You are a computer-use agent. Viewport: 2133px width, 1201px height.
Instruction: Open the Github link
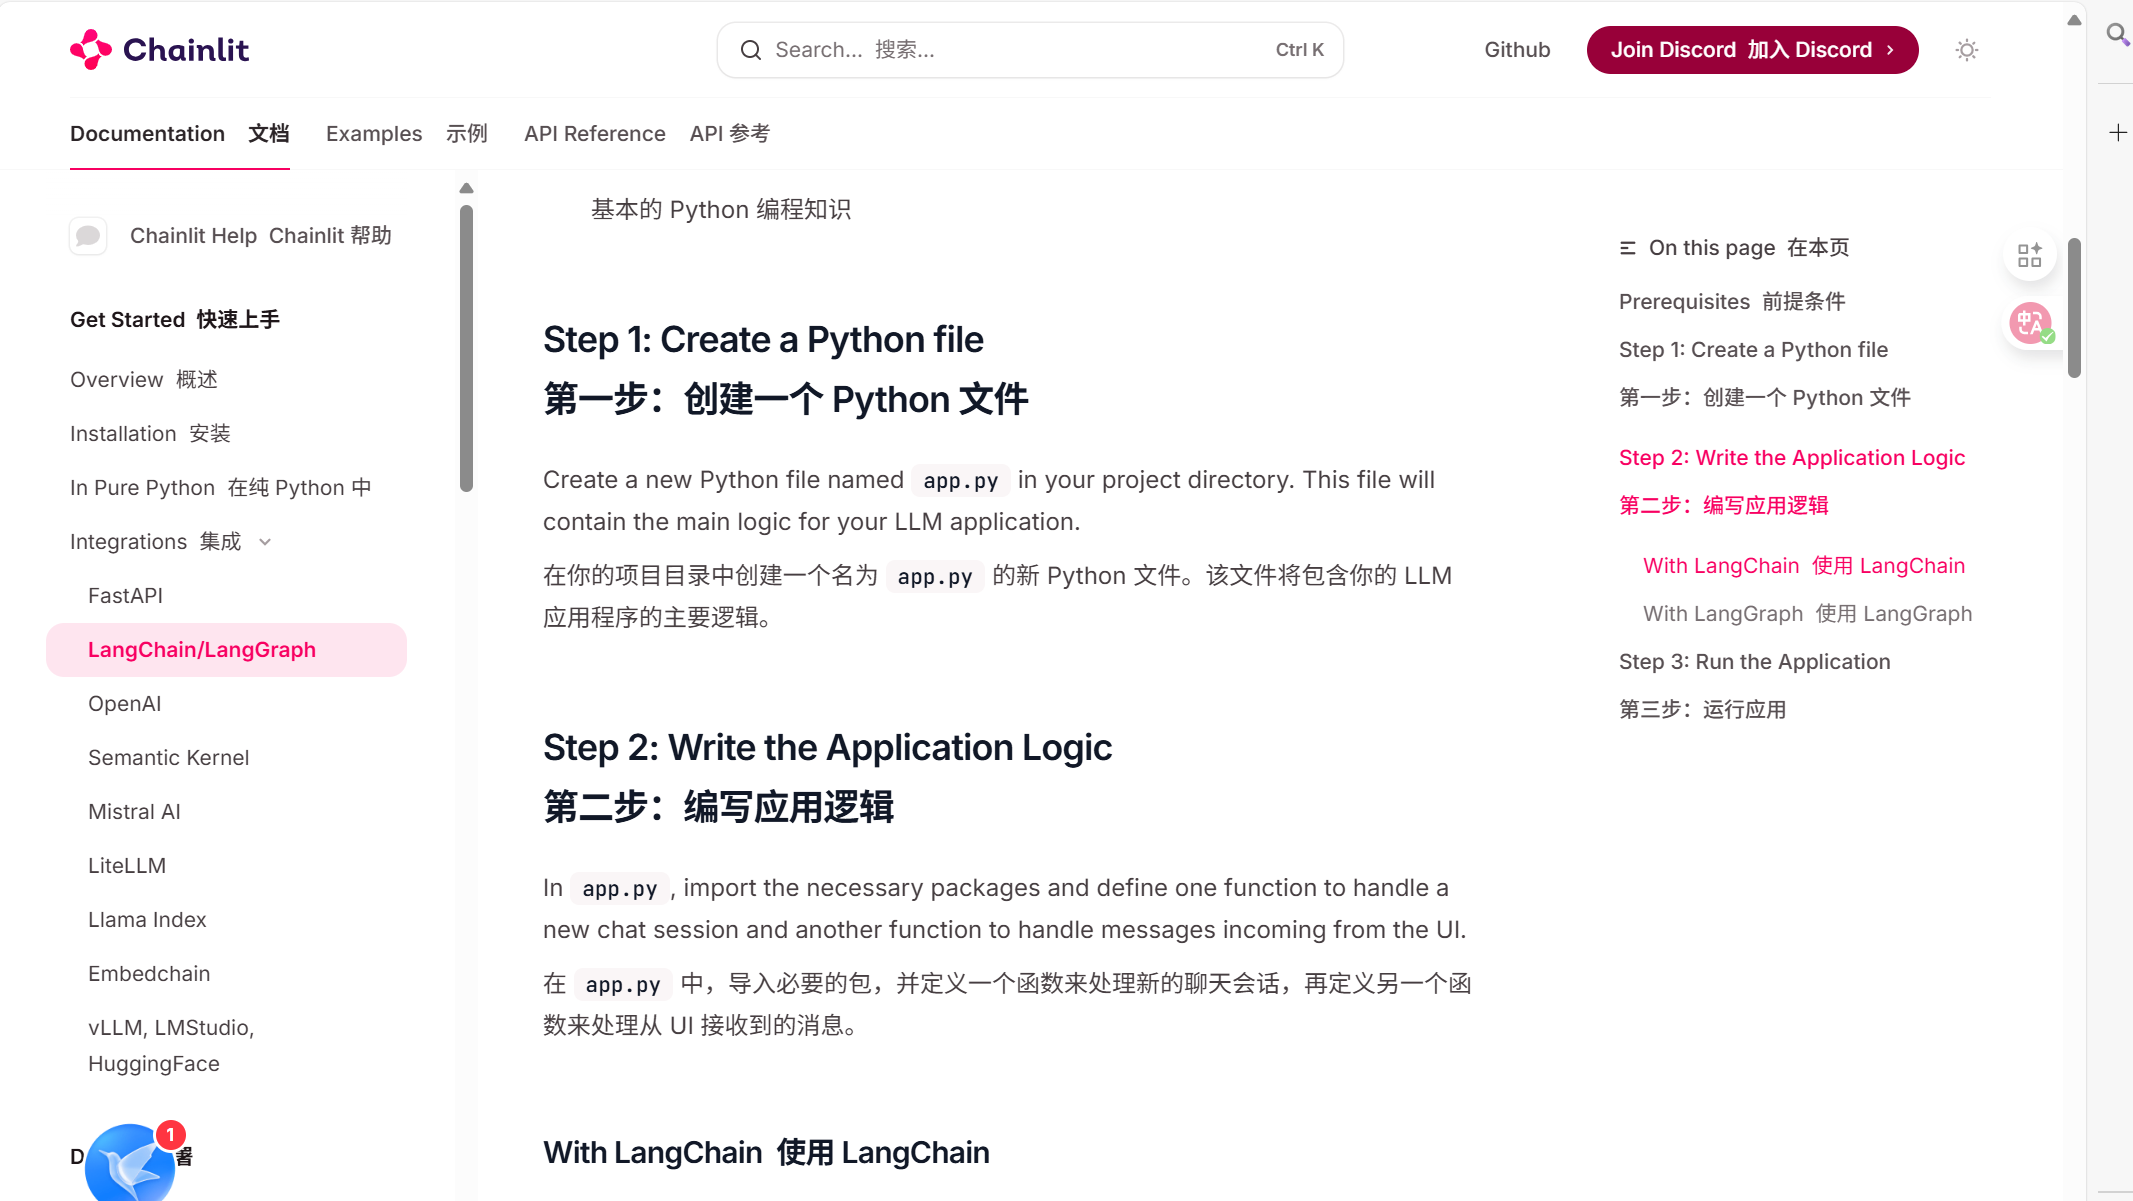1516,50
